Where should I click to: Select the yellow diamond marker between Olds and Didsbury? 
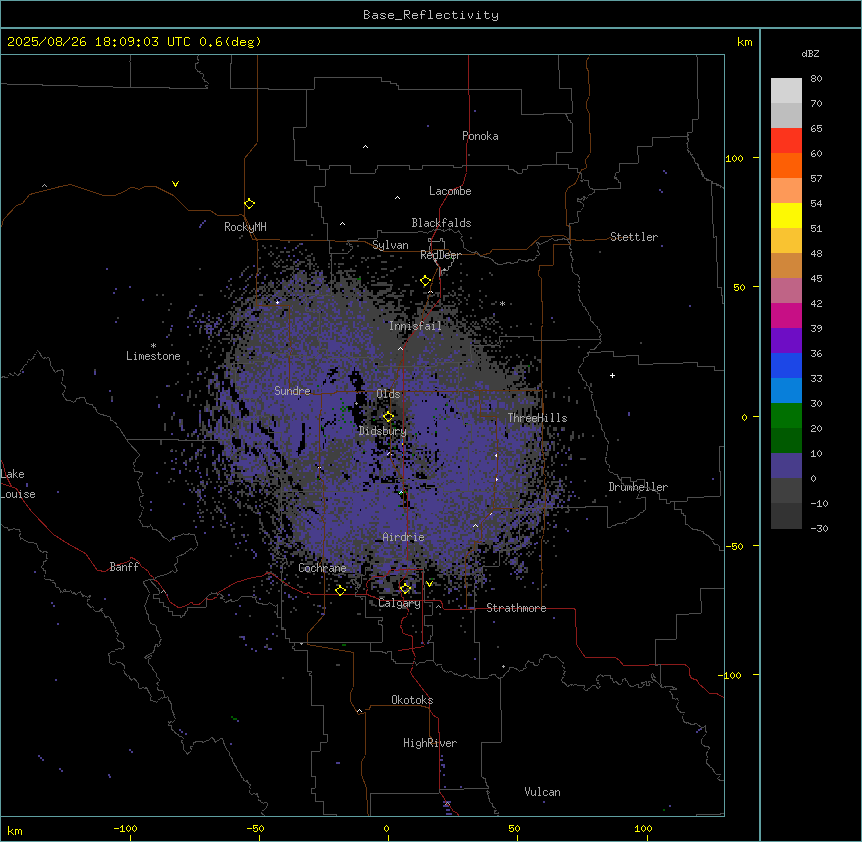(389, 416)
